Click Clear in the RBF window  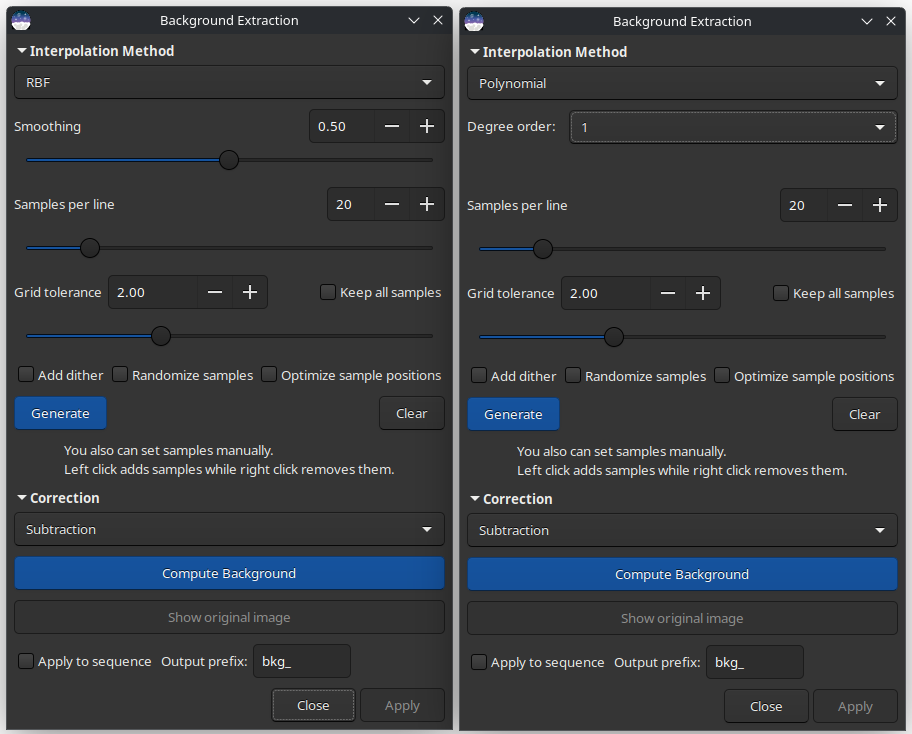coord(412,414)
